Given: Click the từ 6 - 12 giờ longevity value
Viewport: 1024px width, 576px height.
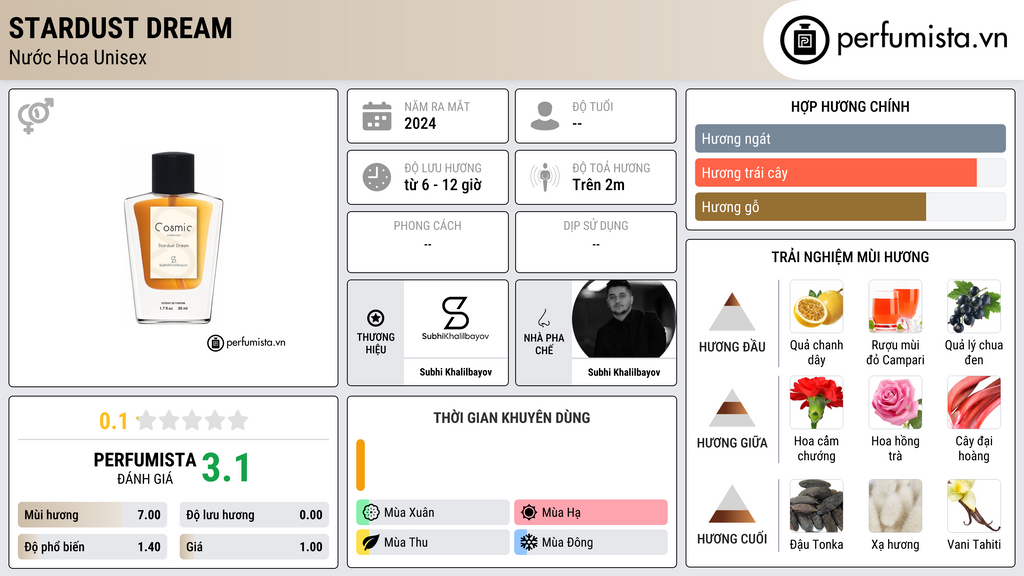Looking at the screenshot, I should [x=443, y=185].
